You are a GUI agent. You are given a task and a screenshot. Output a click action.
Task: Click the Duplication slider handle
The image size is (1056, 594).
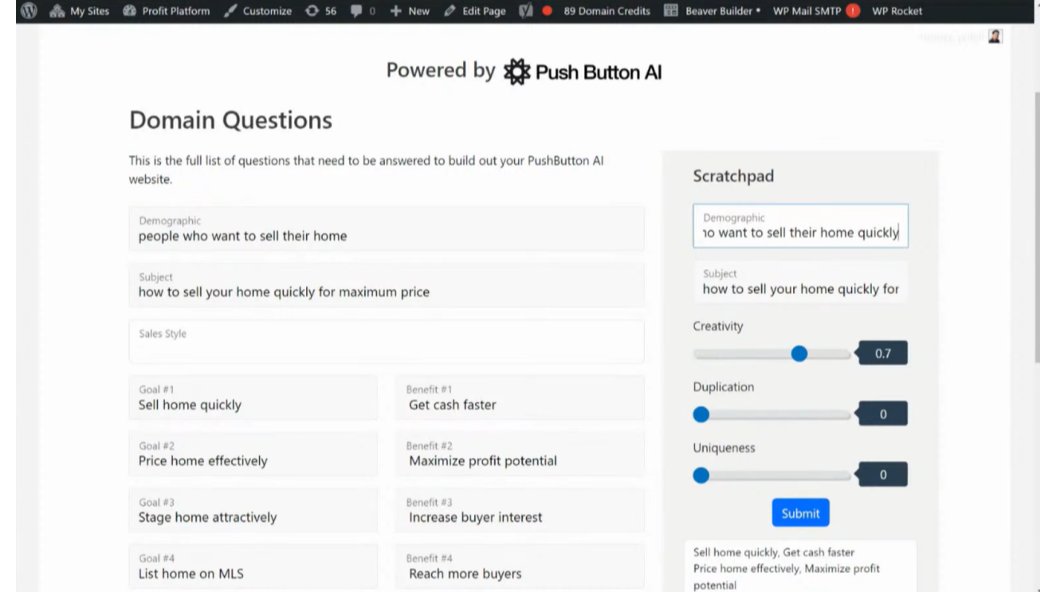701,414
